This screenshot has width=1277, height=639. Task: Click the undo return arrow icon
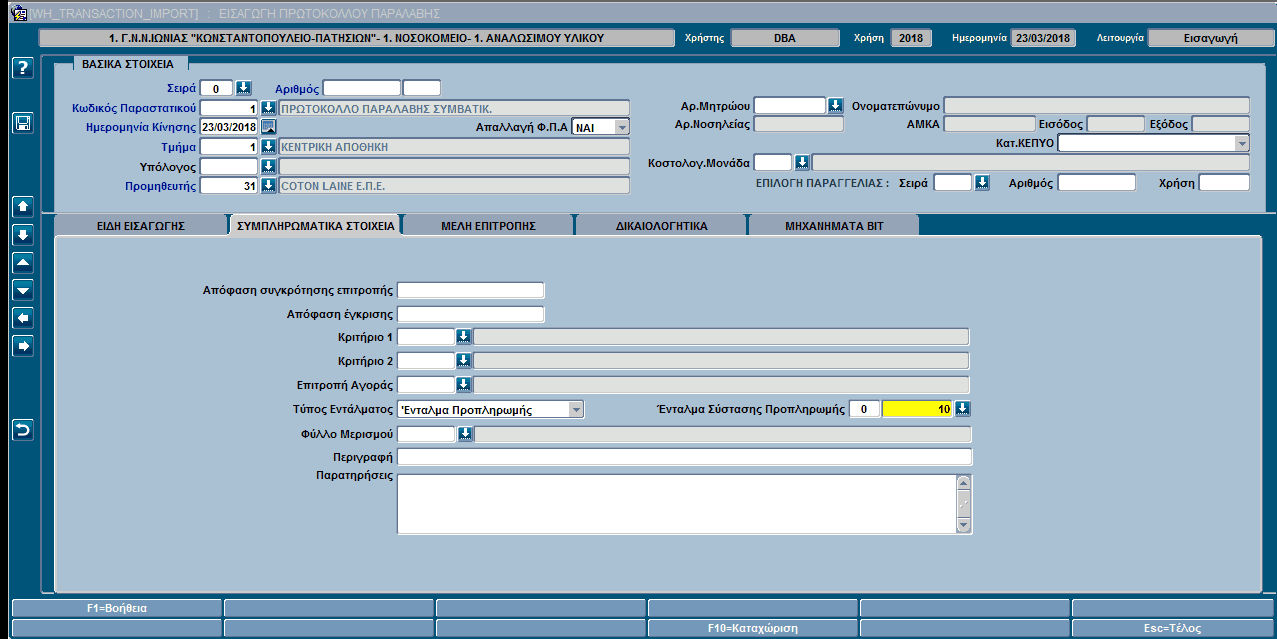[23, 430]
